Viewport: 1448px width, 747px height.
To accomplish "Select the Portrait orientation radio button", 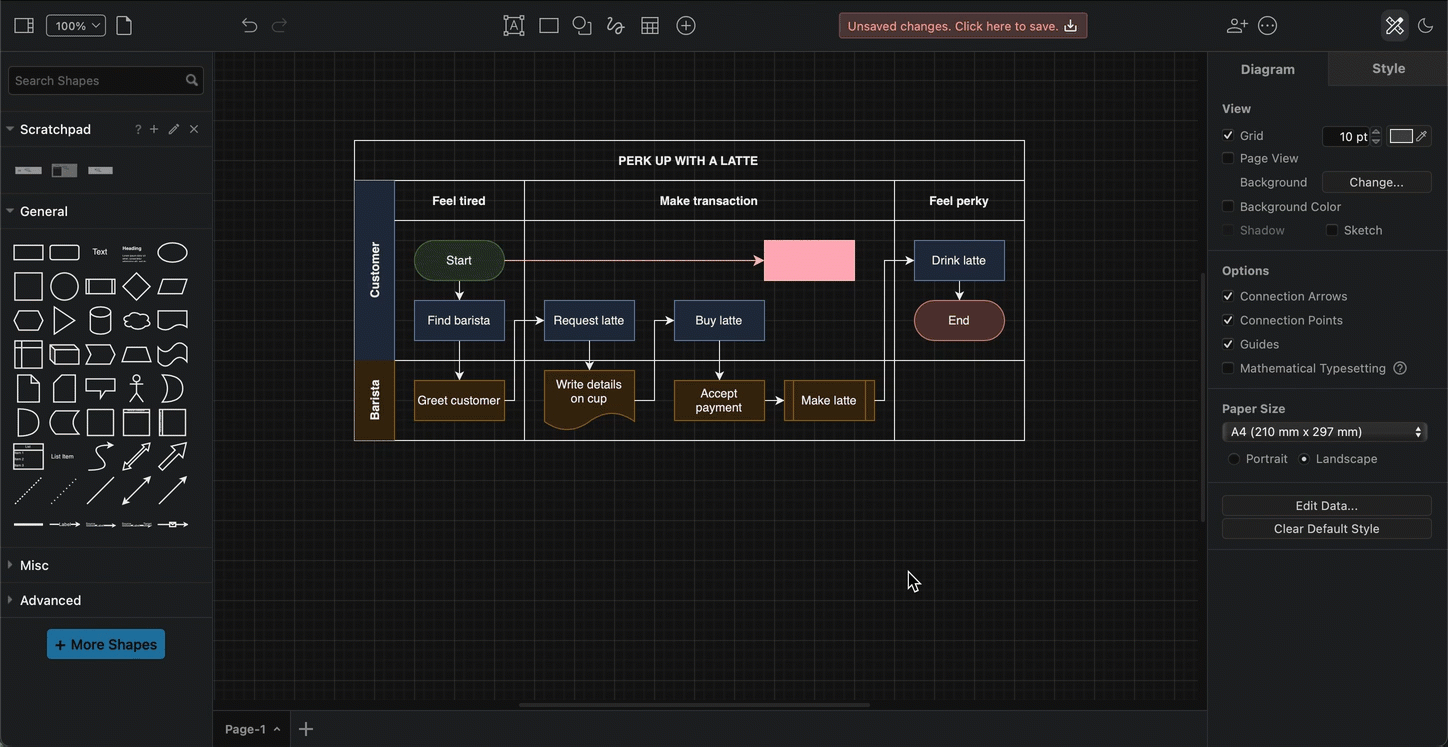I will pyautogui.click(x=1234, y=459).
